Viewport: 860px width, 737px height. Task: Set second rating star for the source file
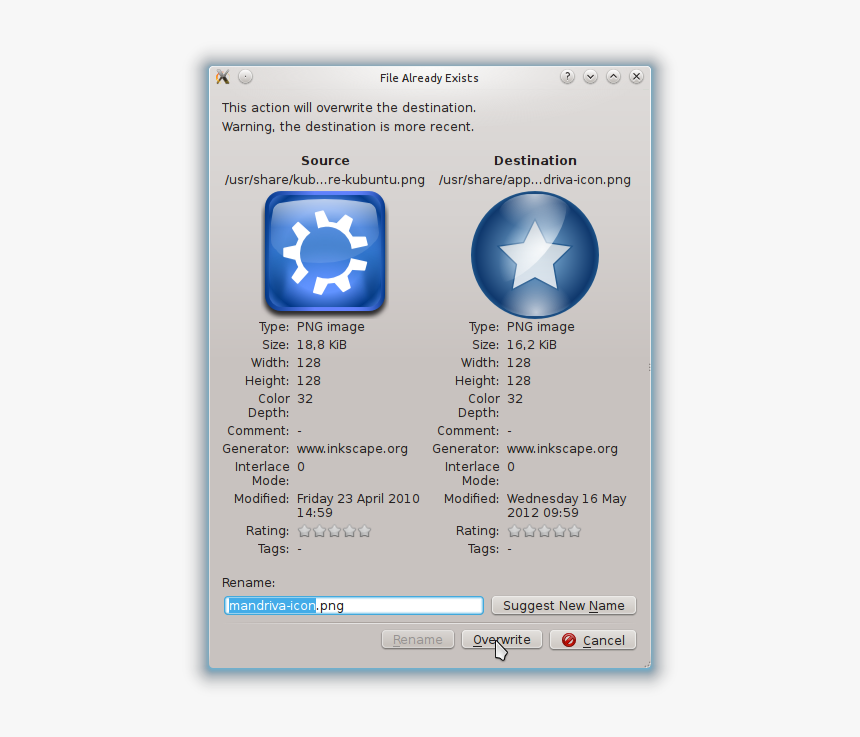[x=320, y=531]
